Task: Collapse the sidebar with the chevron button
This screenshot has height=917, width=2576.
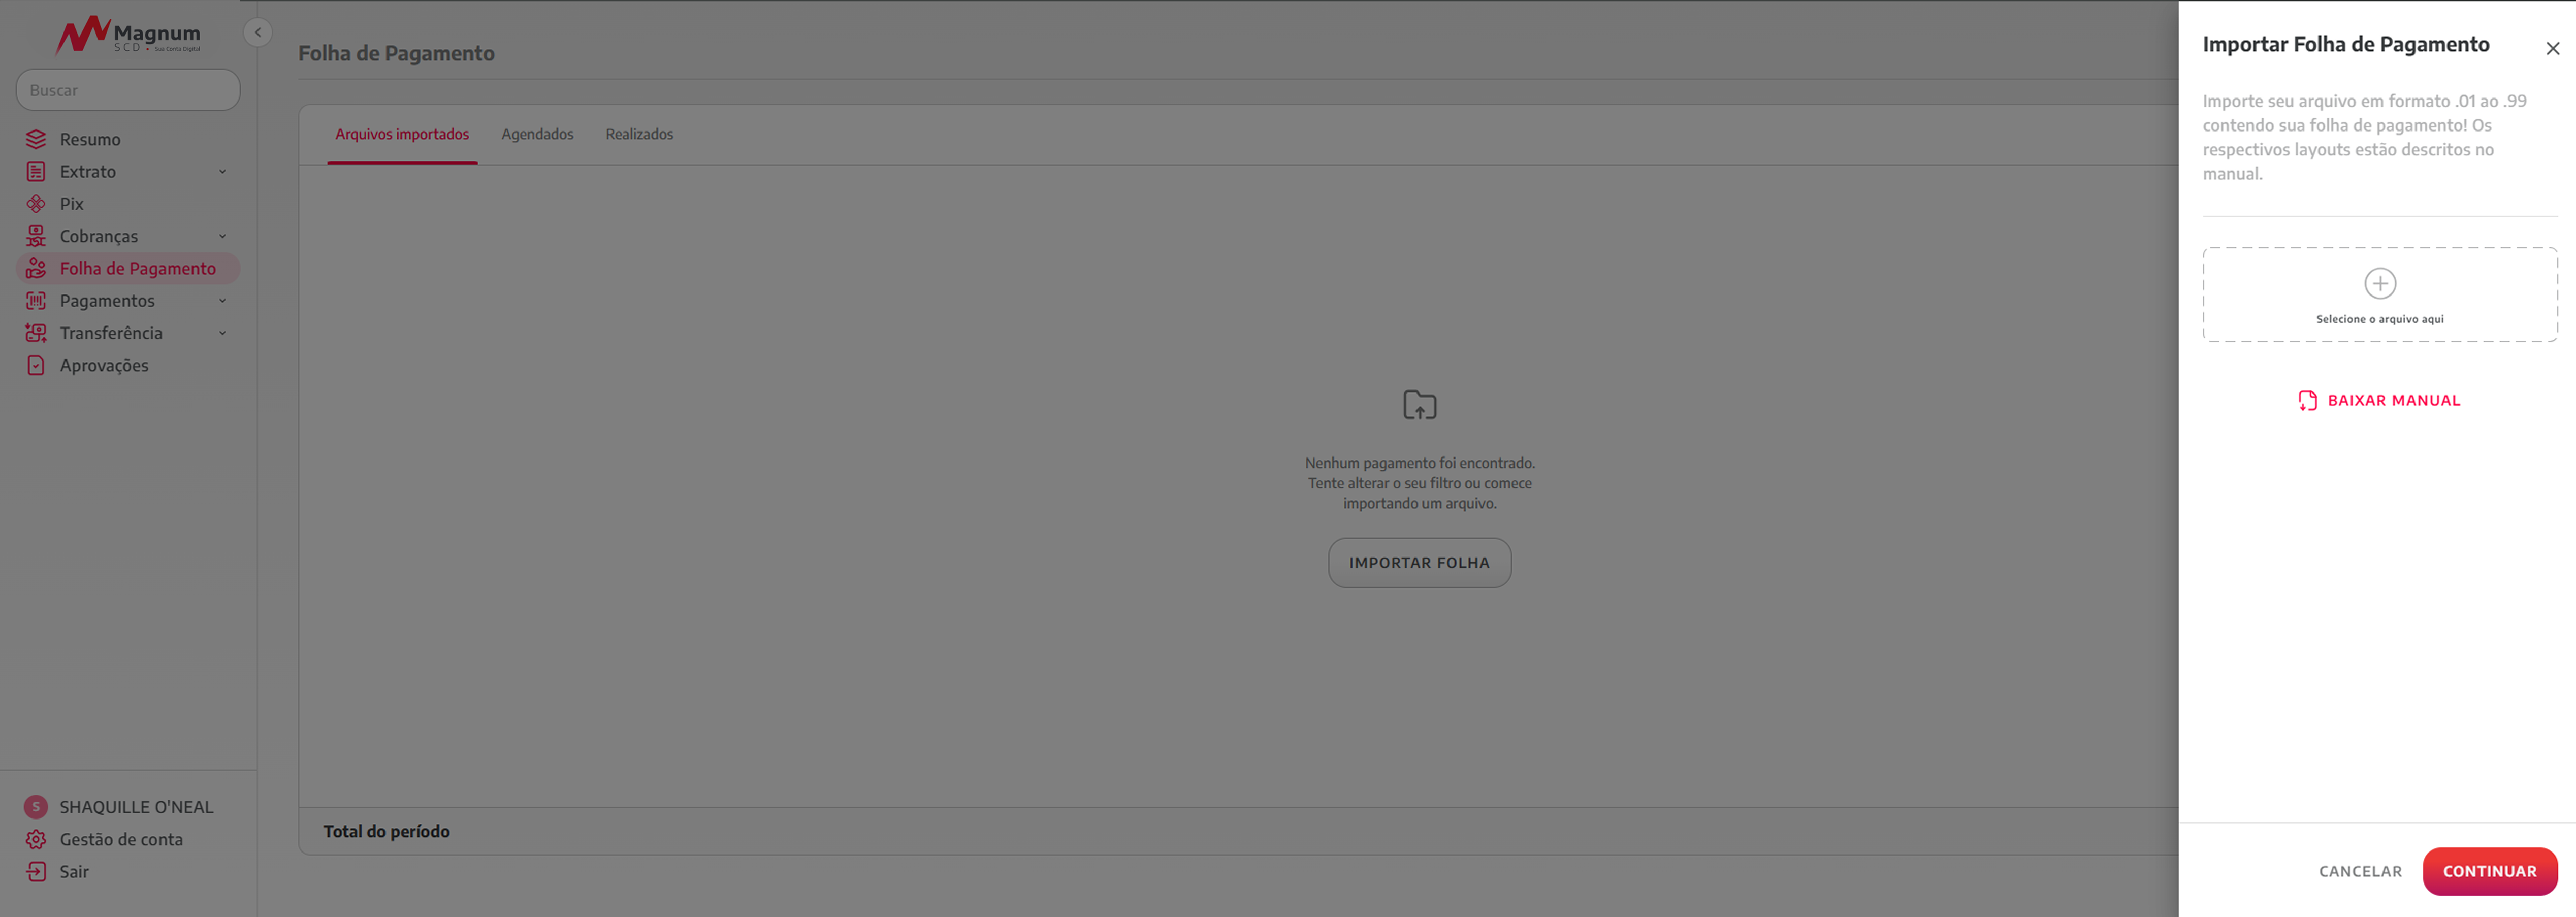Action: click(x=258, y=33)
